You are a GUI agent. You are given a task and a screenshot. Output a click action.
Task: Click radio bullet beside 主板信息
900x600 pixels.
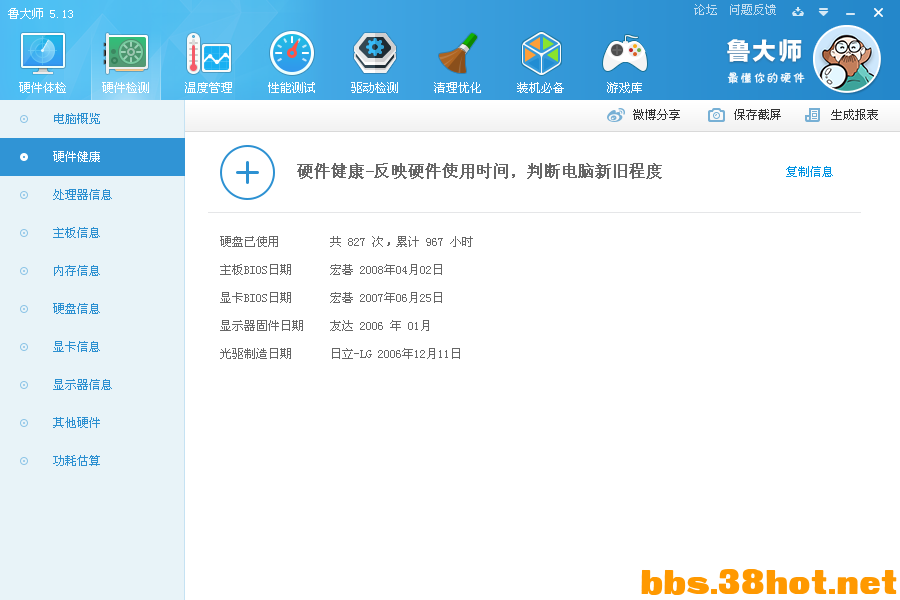coord(24,233)
